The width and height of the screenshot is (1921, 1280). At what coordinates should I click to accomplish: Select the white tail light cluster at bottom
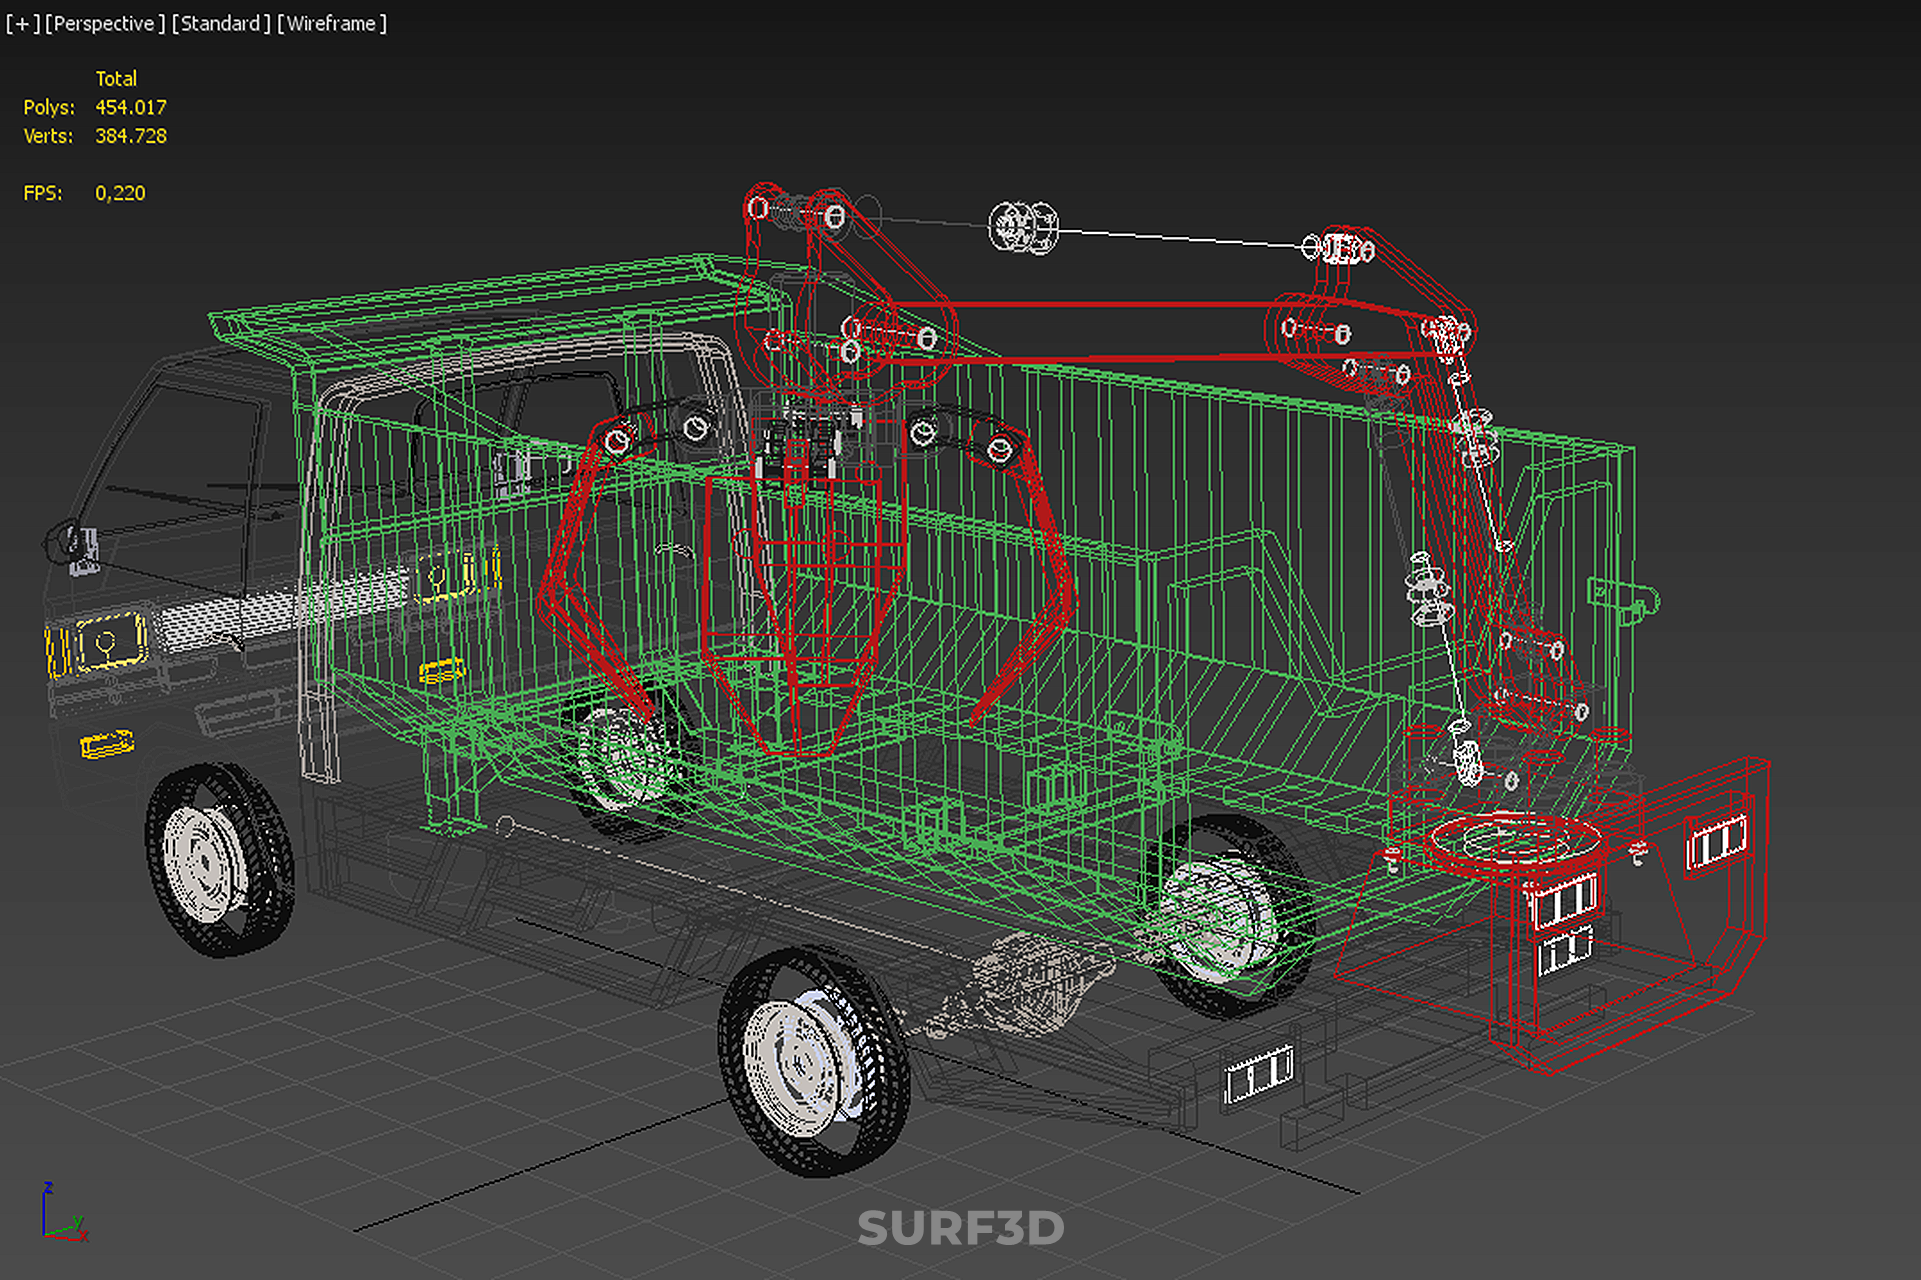point(1259,1076)
